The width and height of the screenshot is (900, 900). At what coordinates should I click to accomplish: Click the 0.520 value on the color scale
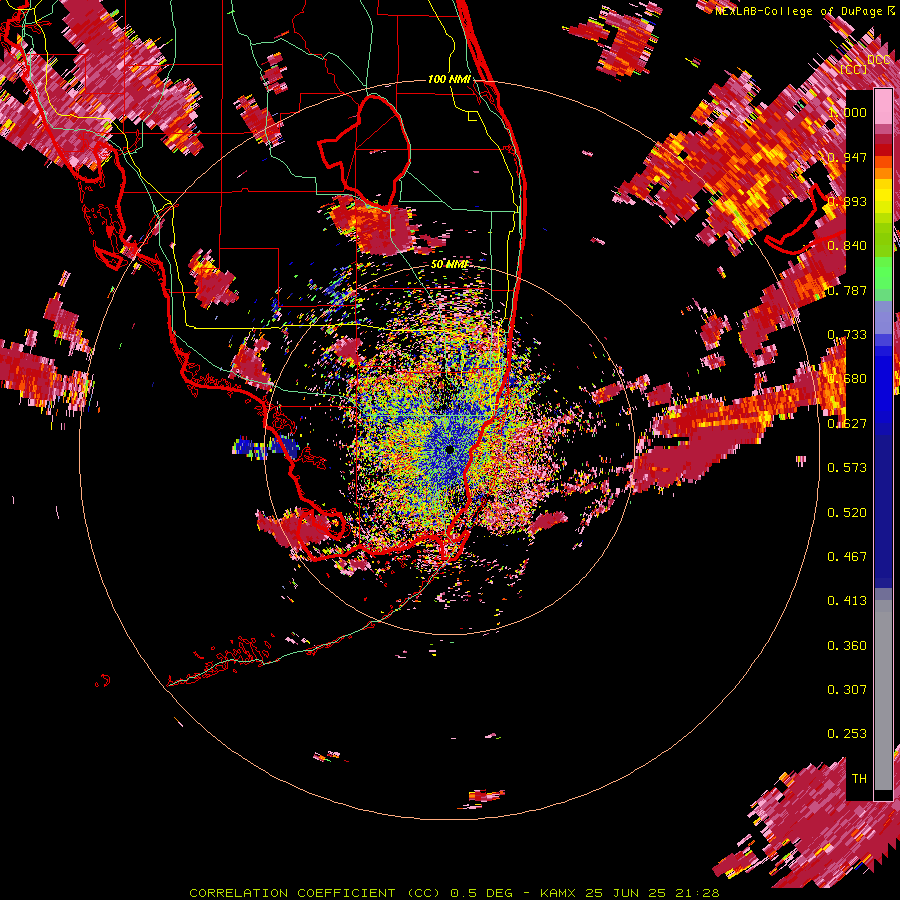pyautogui.click(x=847, y=513)
